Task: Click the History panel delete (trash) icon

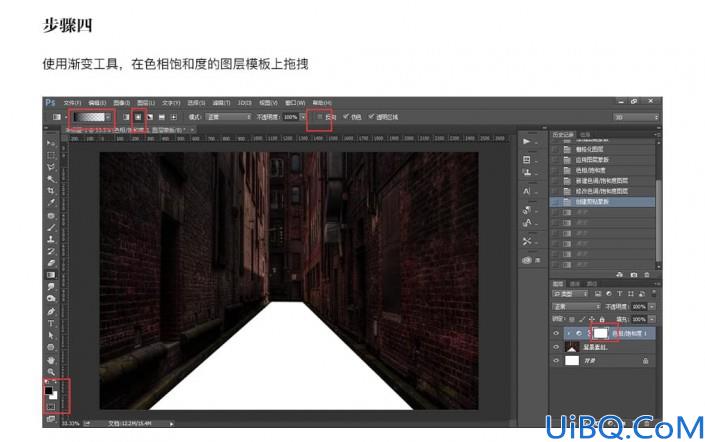Action: tap(647, 274)
